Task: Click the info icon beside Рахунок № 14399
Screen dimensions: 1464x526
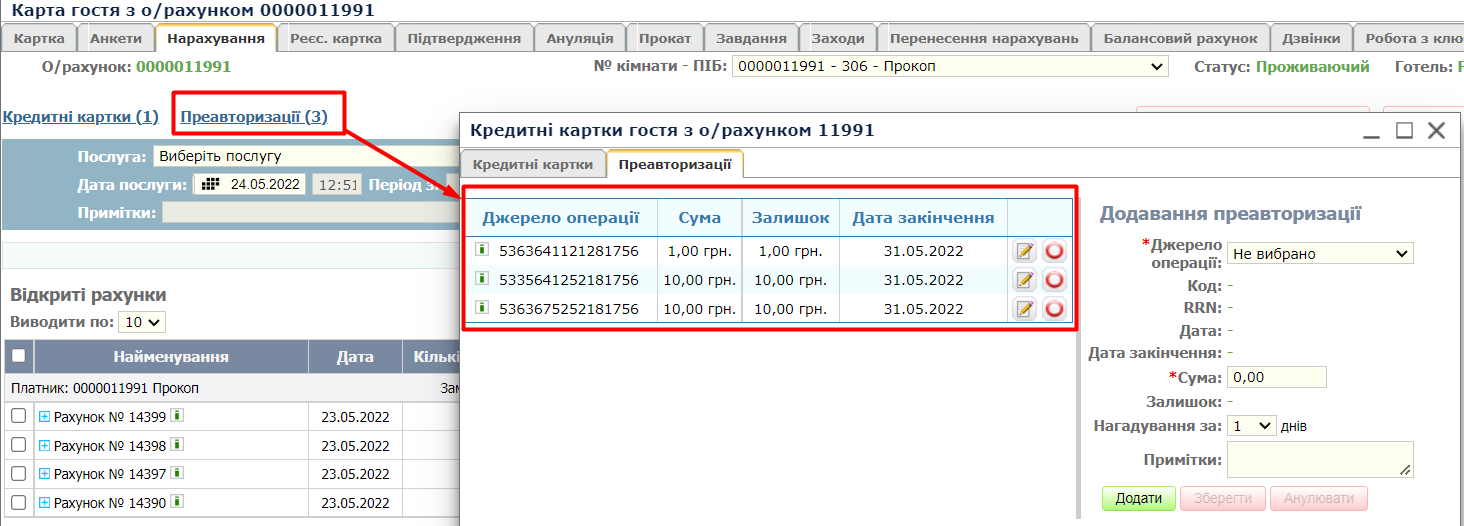Action: [x=176, y=415]
